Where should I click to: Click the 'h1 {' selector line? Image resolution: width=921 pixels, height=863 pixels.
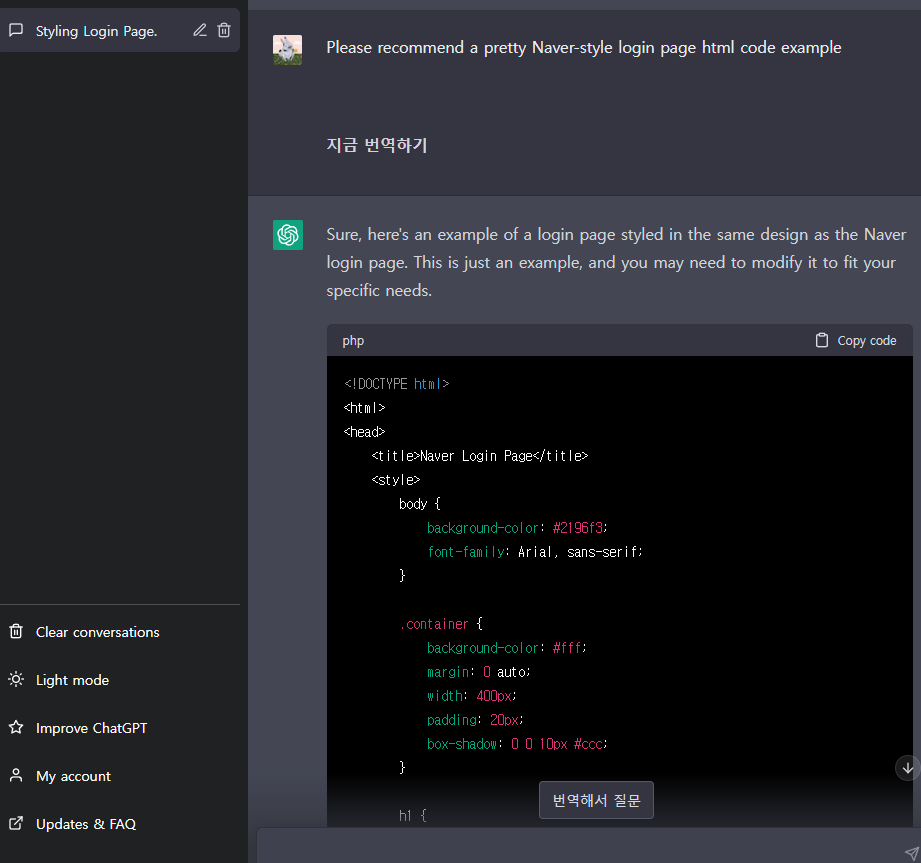coord(412,815)
